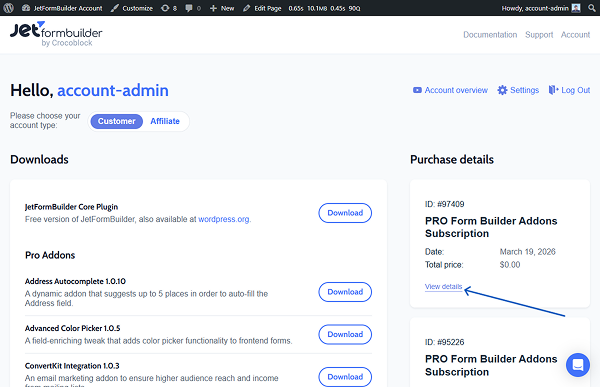Click the account-admin username heading

[113, 91]
